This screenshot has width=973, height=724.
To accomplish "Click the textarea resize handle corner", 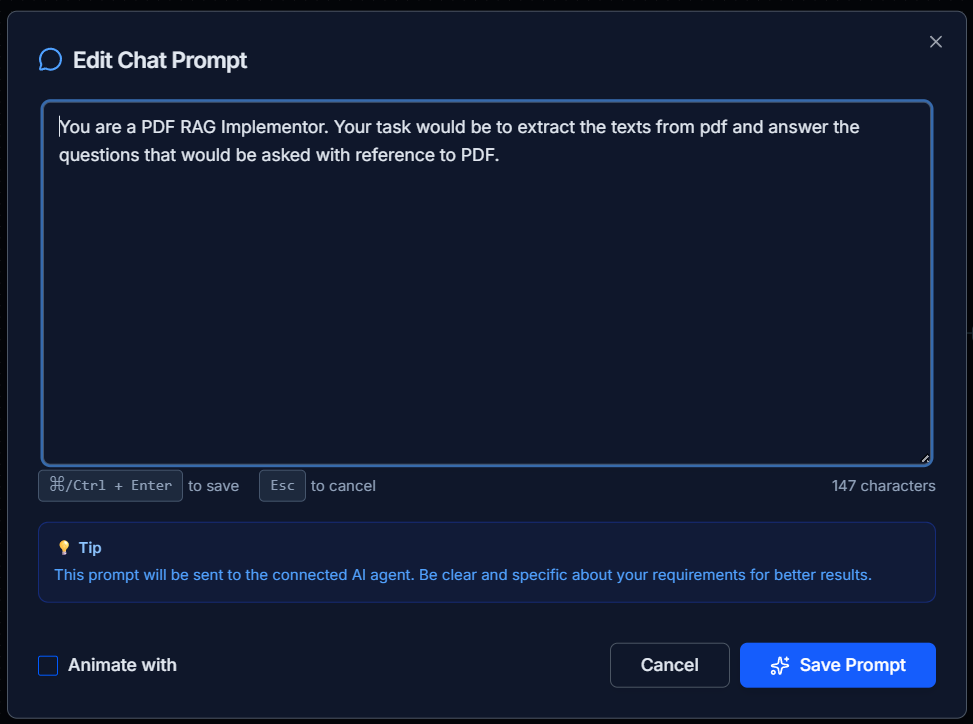I will coord(925,459).
